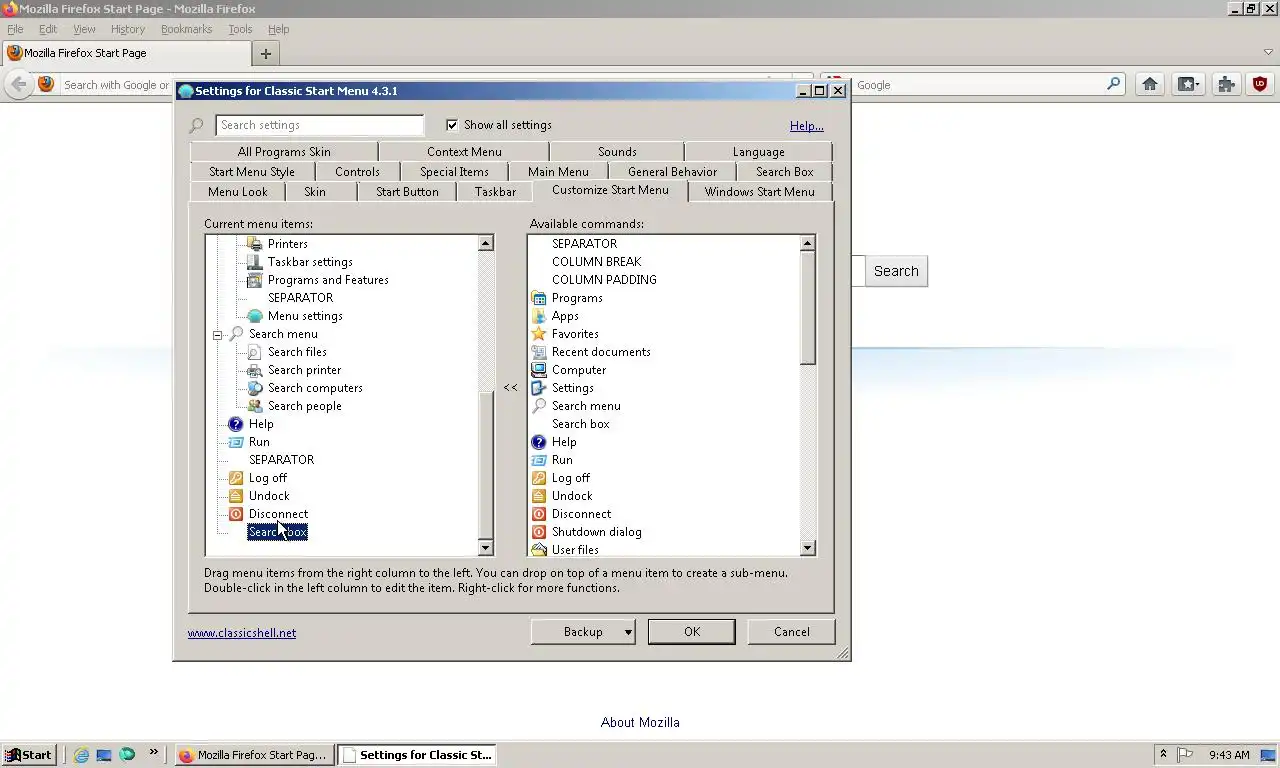Viewport: 1280px width, 768px height.
Task: Switch to the Search Box tab
Action: pos(785,172)
